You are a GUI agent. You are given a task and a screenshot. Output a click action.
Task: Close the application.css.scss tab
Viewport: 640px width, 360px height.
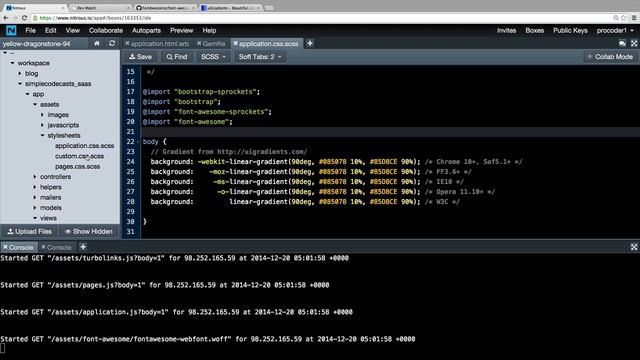tap(236, 43)
